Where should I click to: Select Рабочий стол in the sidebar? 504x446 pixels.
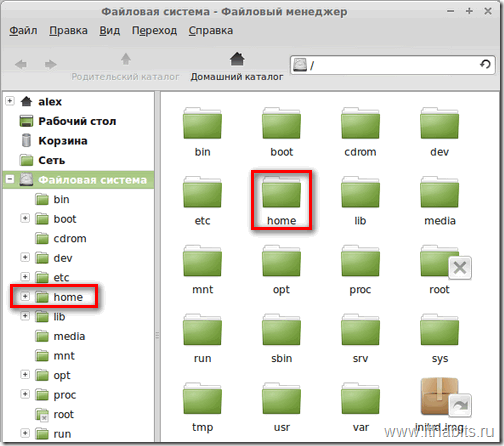tap(68, 121)
